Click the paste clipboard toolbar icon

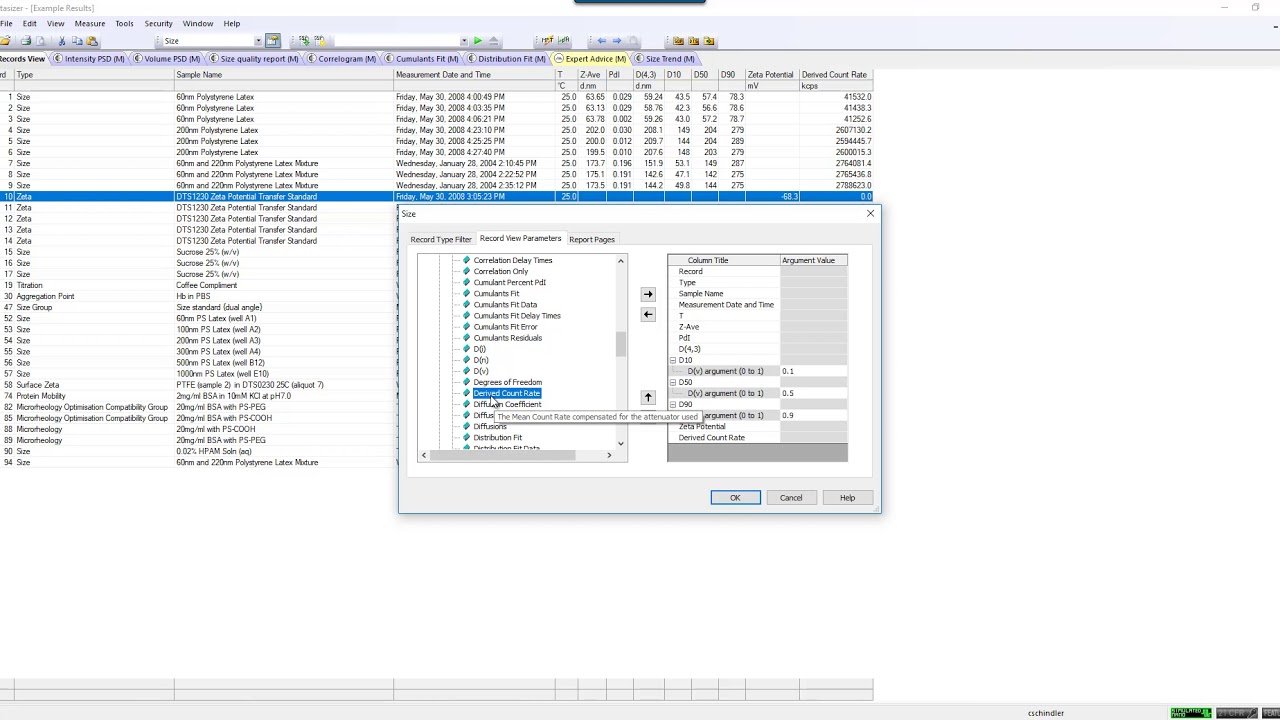92,41
